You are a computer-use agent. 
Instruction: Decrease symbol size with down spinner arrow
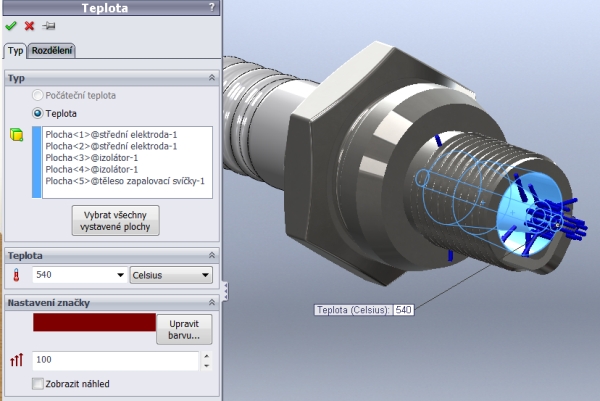coord(207,365)
